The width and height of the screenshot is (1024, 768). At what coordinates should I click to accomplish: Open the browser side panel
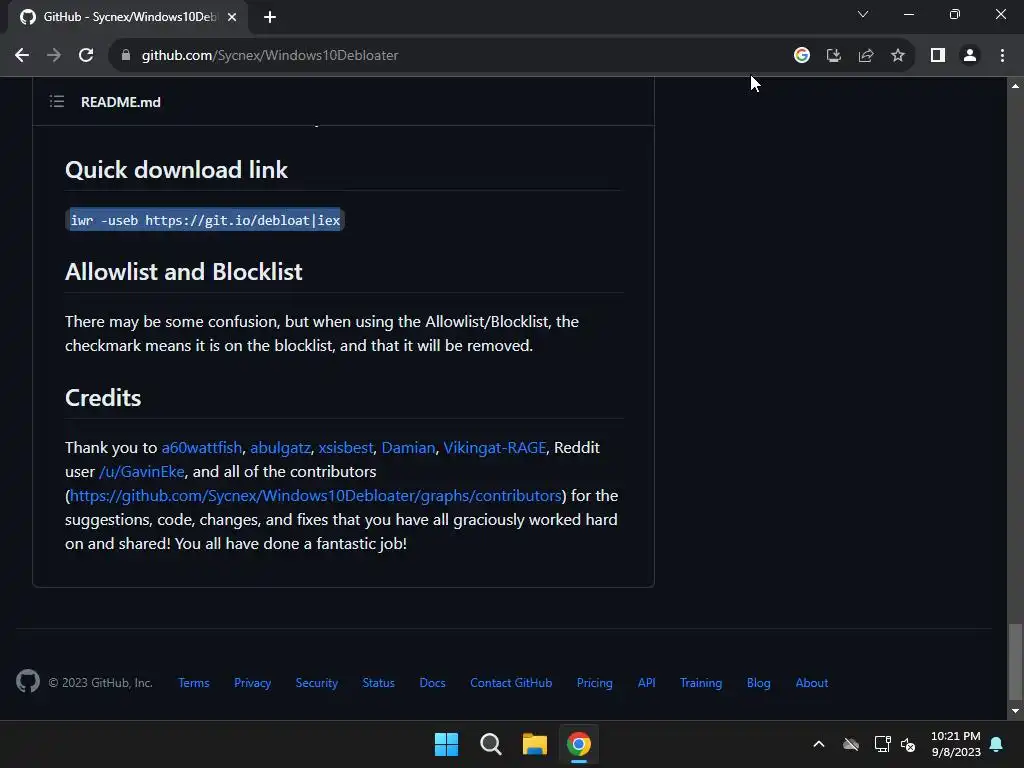[x=938, y=56]
